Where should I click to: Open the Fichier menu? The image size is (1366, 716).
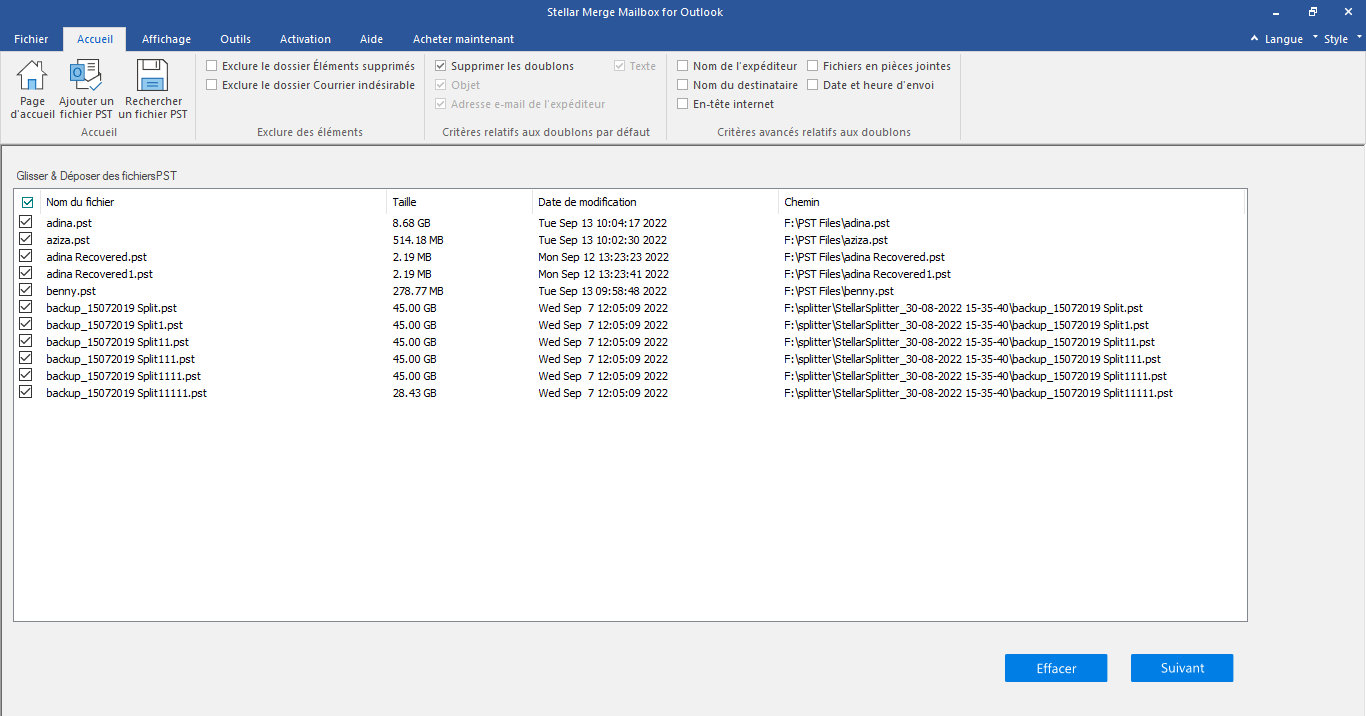coord(31,39)
